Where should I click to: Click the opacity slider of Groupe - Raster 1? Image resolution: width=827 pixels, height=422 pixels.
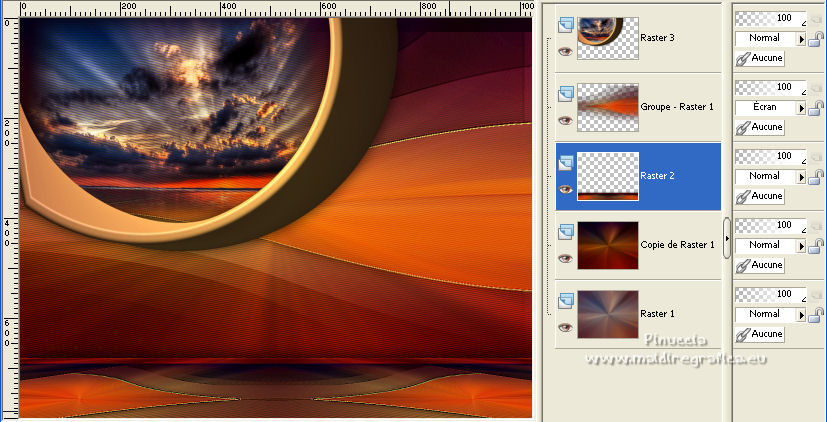pyautogui.click(x=771, y=88)
